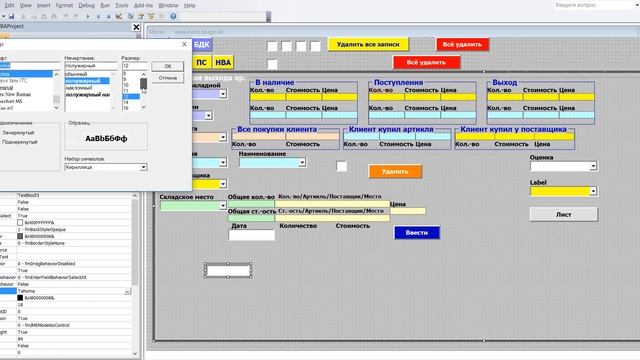Click the blue Help question-mark icon
The height and width of the screenshot is (360, 640).
(x=173, y=16)
